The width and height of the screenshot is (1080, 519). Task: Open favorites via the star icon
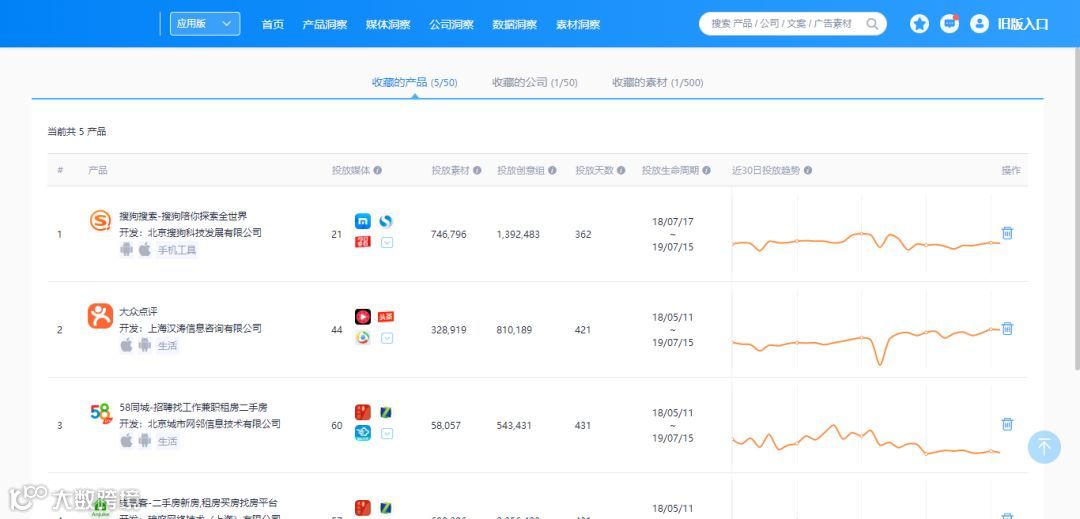(919, 24)
